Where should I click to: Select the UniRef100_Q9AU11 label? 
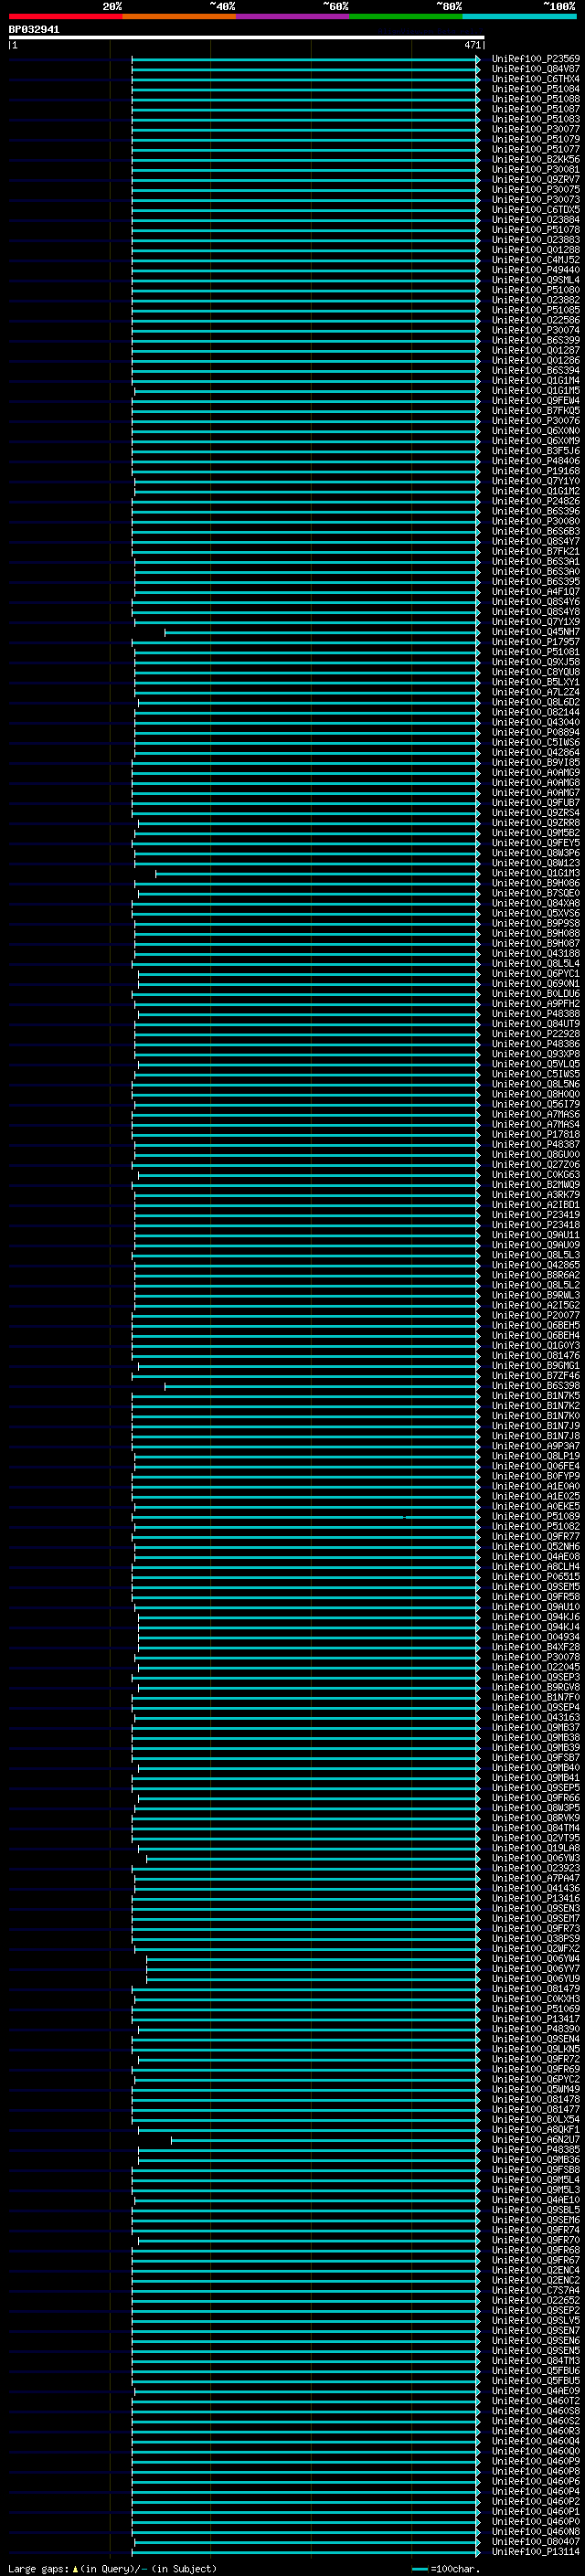tap(536, 1235)
